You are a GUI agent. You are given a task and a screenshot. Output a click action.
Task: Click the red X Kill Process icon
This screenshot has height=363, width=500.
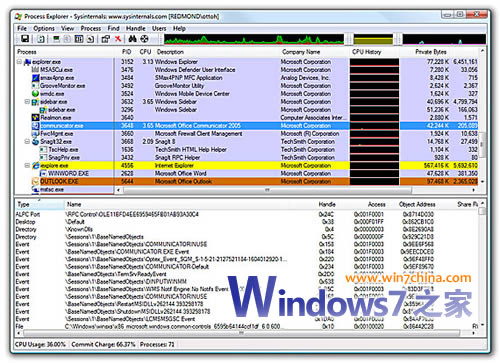[118, 39]
